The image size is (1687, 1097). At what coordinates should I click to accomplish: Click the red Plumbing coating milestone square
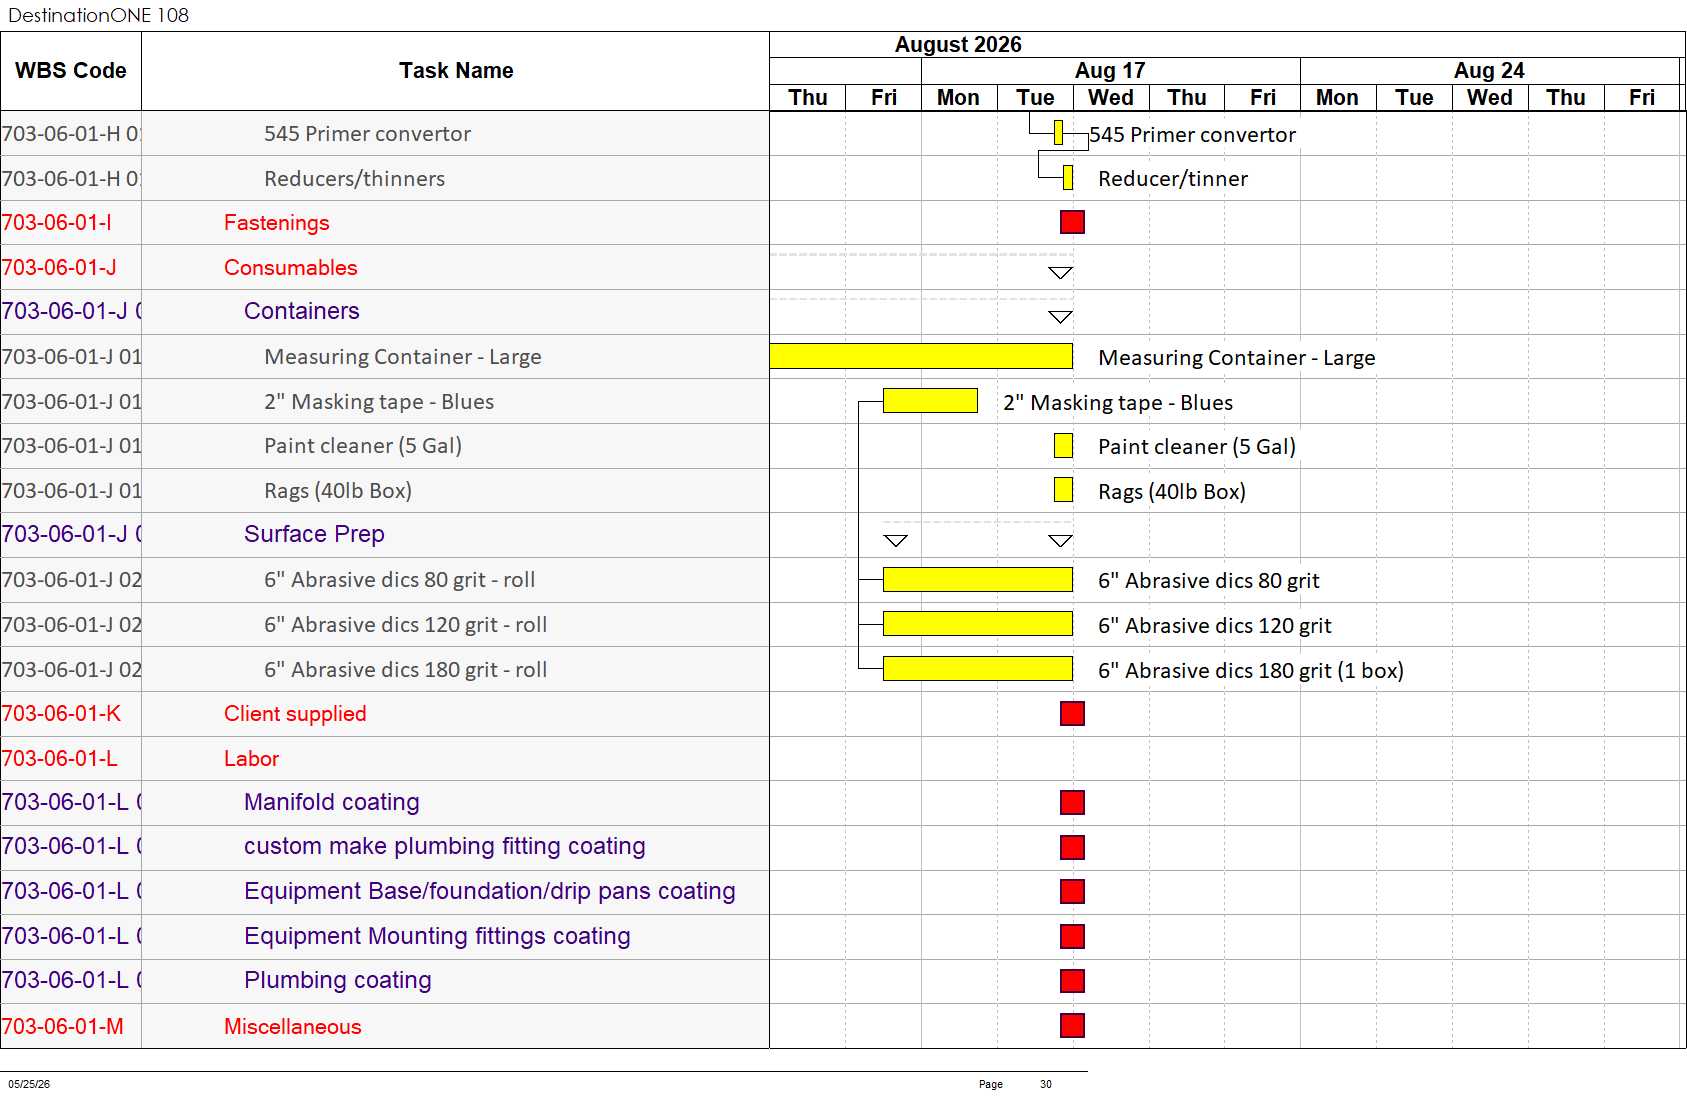pos(1072,980)
